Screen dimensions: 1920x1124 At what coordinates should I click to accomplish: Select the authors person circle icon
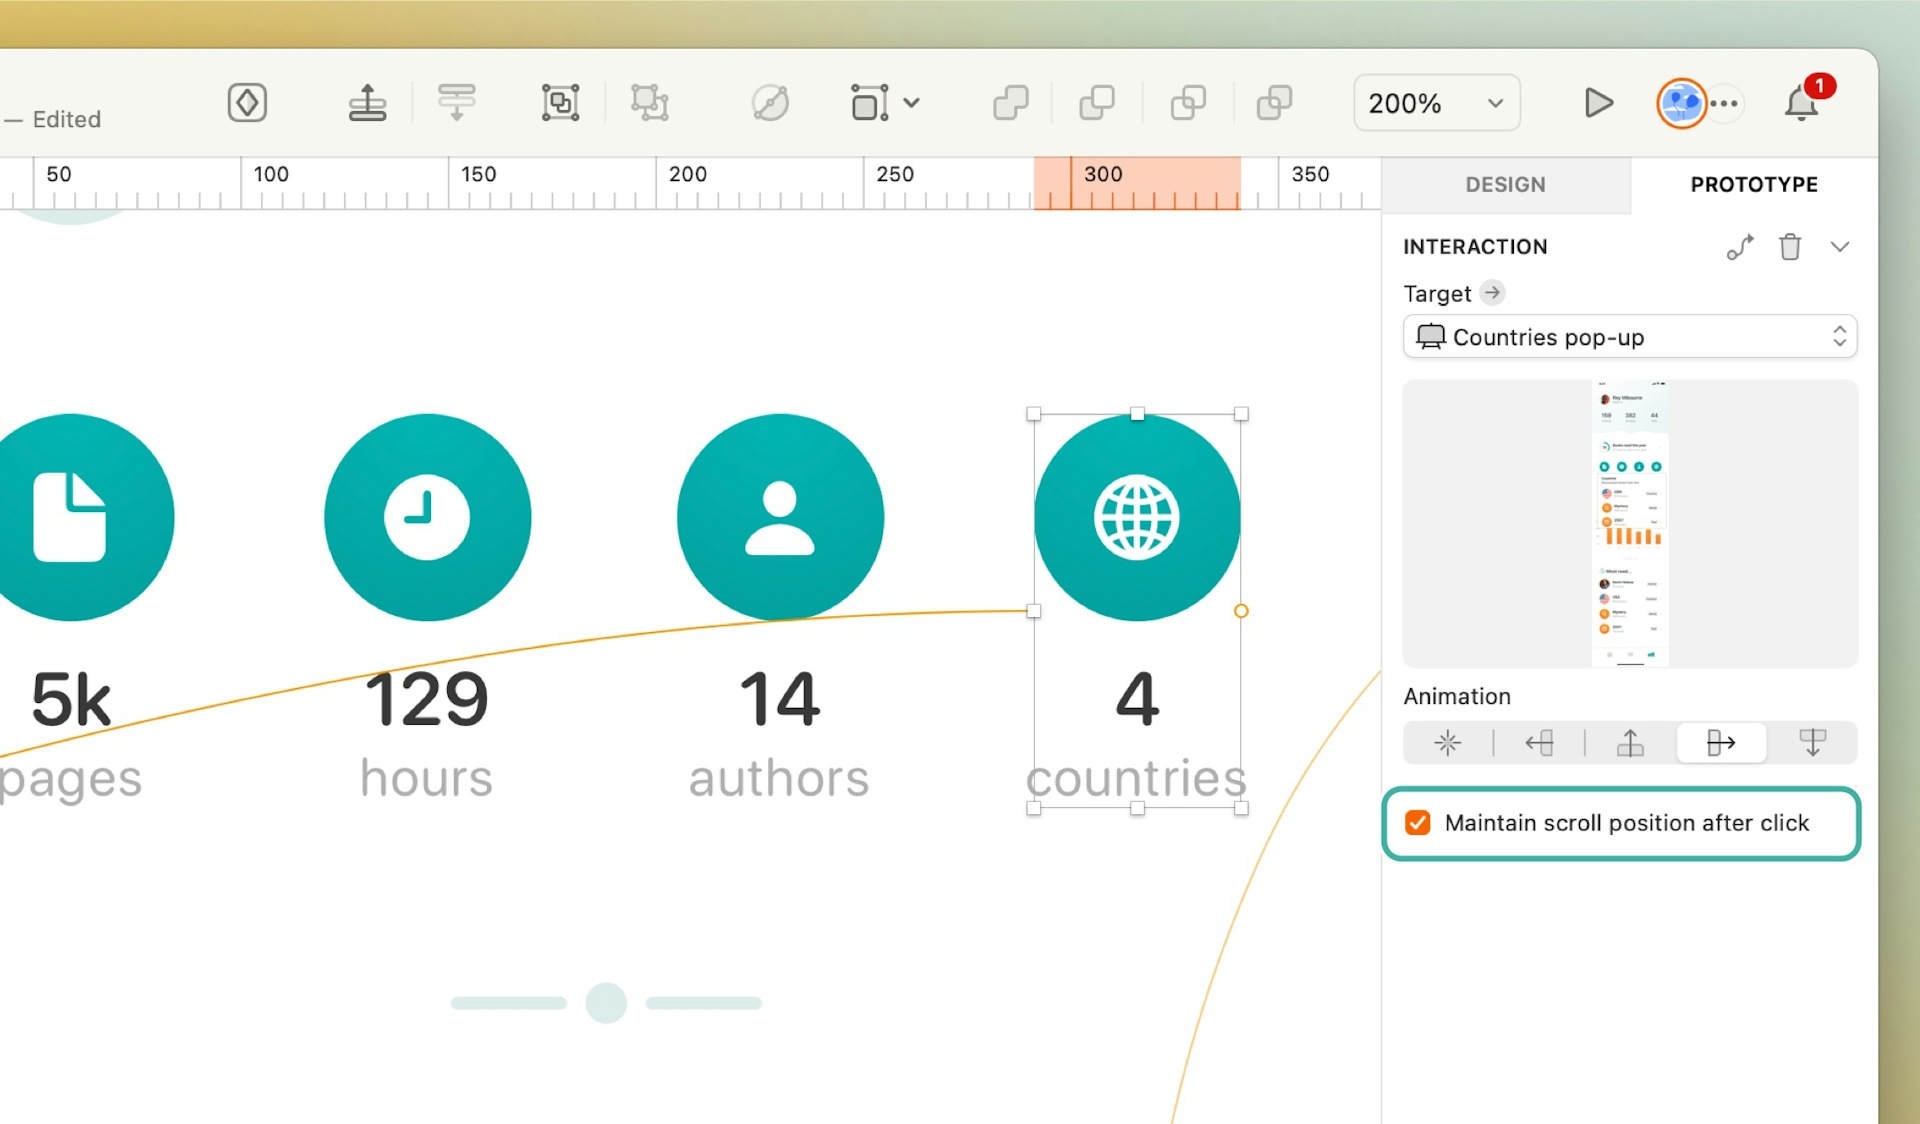(x=780, y=517)
